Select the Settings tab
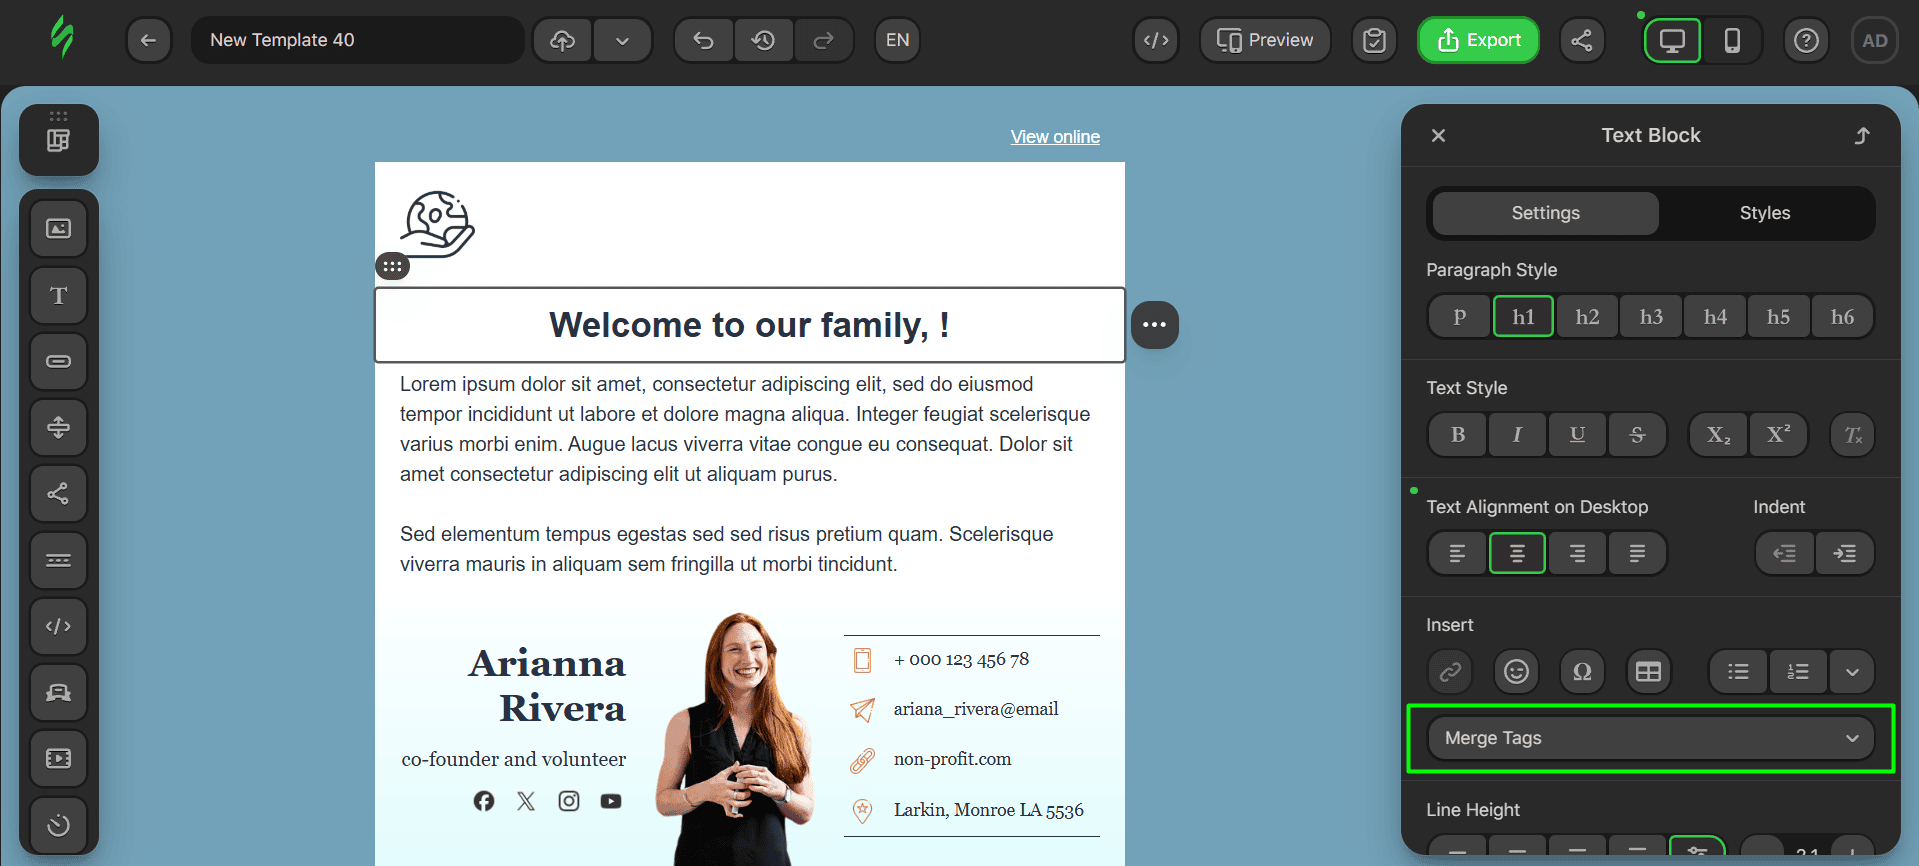 (1545, 213)
